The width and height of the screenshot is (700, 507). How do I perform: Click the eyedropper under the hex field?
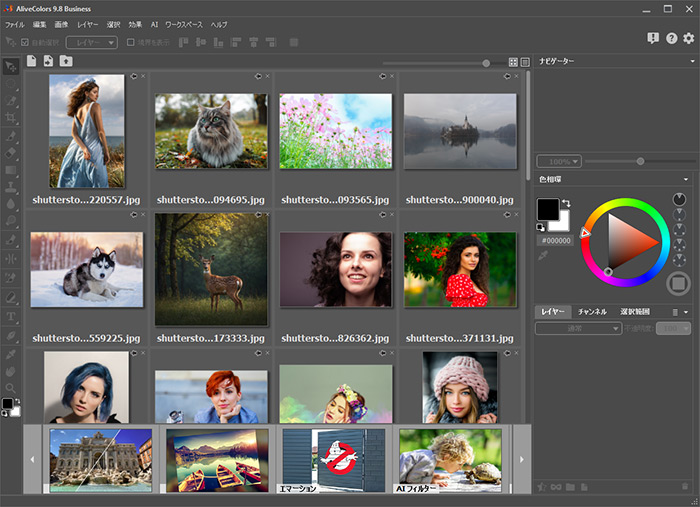click(x=543, y=256)
